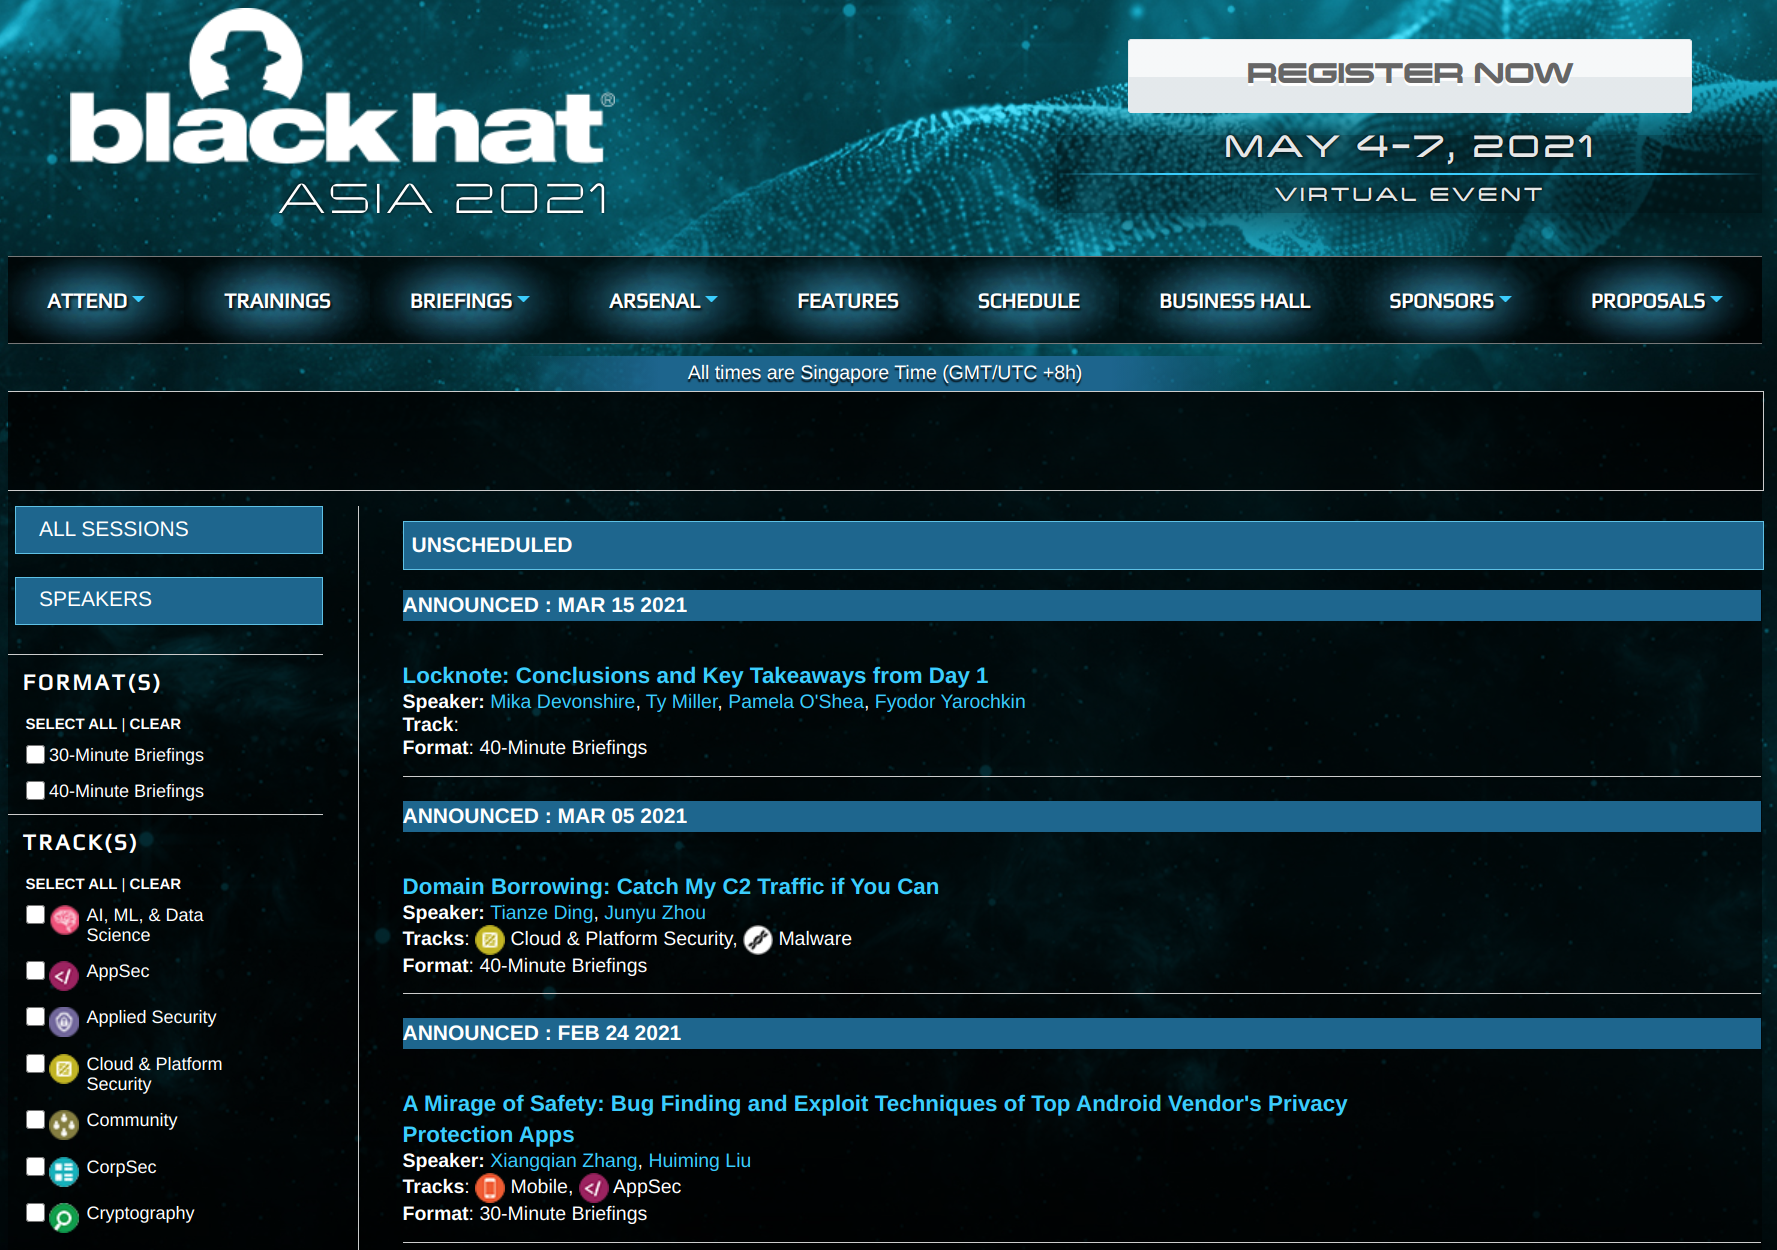View speaker Xiangqian Zhang's profile
This screenshot has width=1777, height=1250.
tap(563, 1161)
